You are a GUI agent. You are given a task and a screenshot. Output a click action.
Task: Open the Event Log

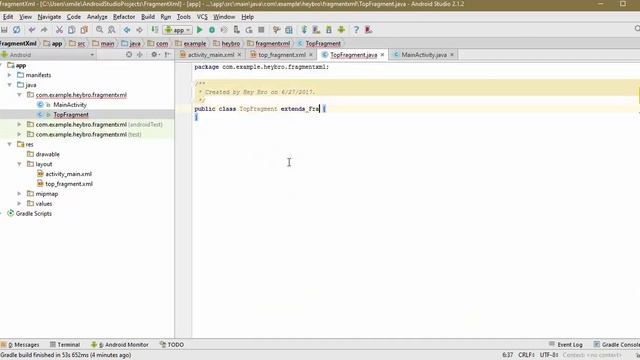(566, 345)
